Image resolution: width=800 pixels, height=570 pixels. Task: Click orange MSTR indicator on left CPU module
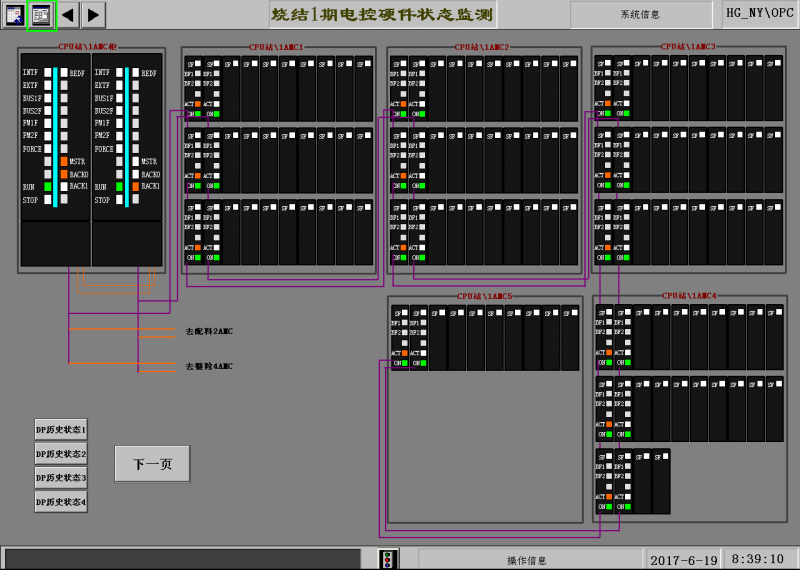point(64,161)
